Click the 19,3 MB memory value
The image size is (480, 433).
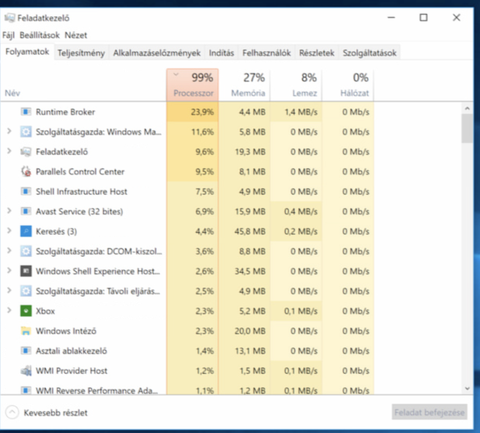pyautogui.click(x=250, y=152)
